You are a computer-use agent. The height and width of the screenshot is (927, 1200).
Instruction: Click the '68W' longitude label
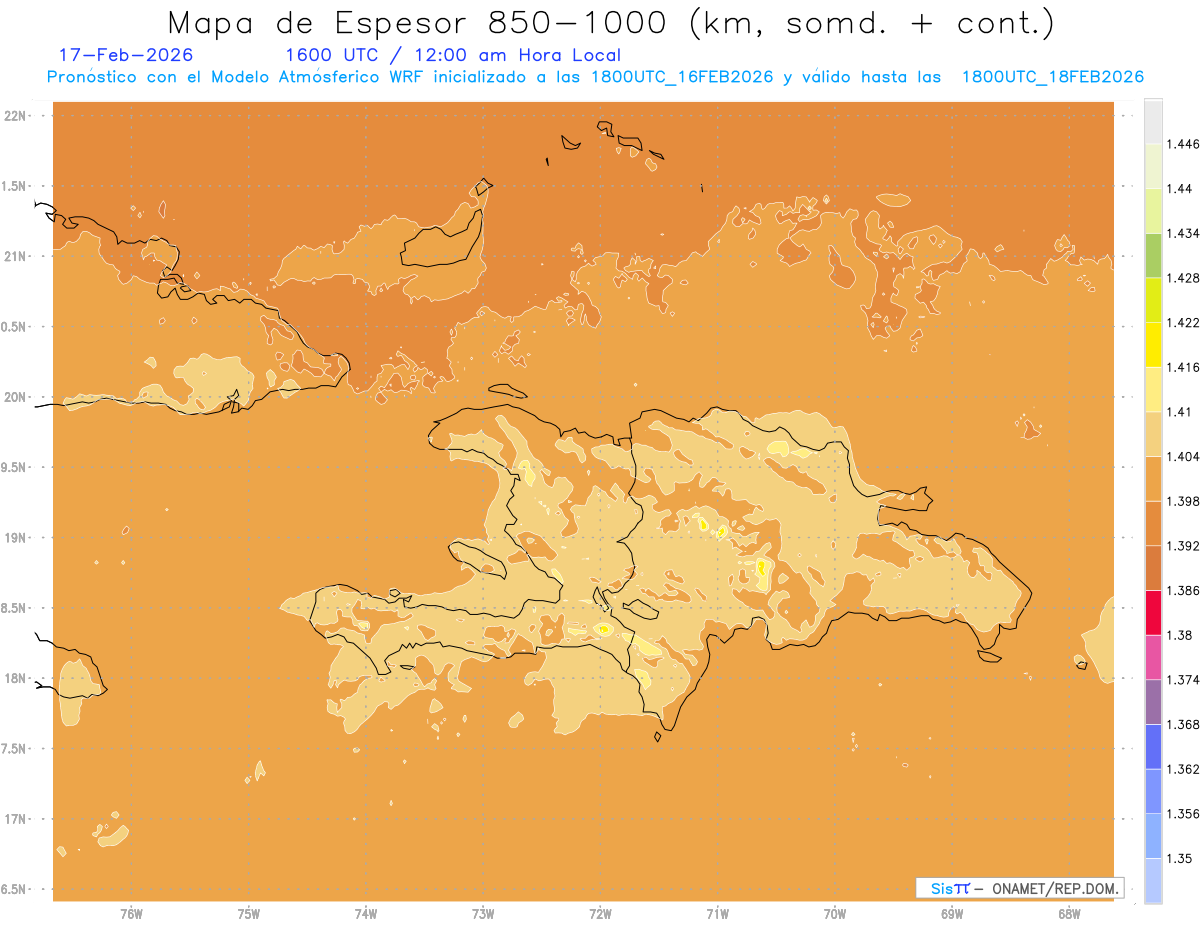1068,914
